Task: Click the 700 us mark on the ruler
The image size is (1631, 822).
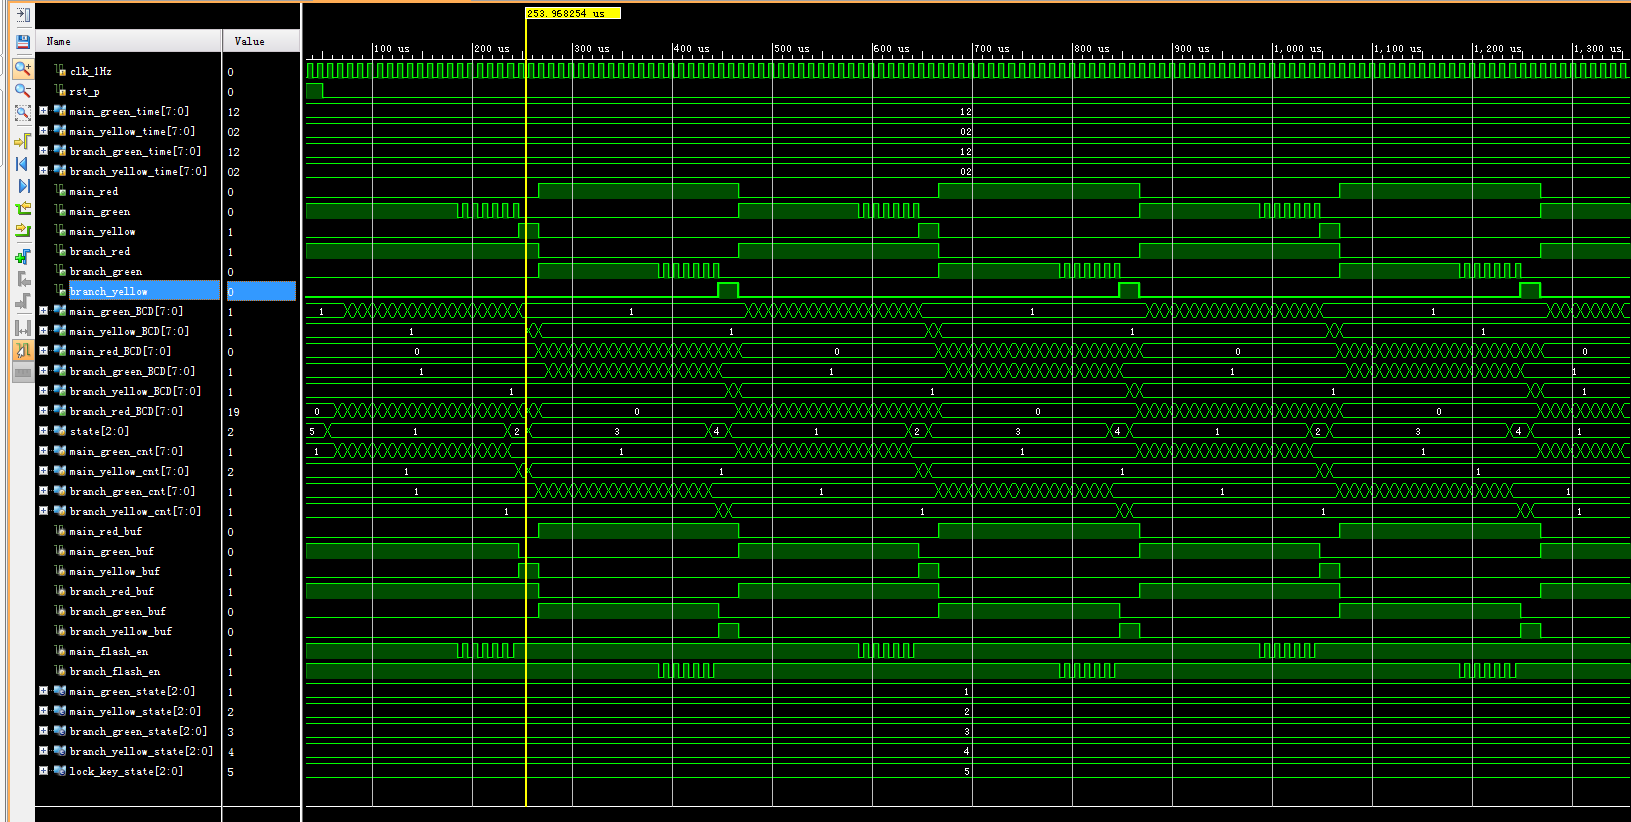Action: [991, 48]
